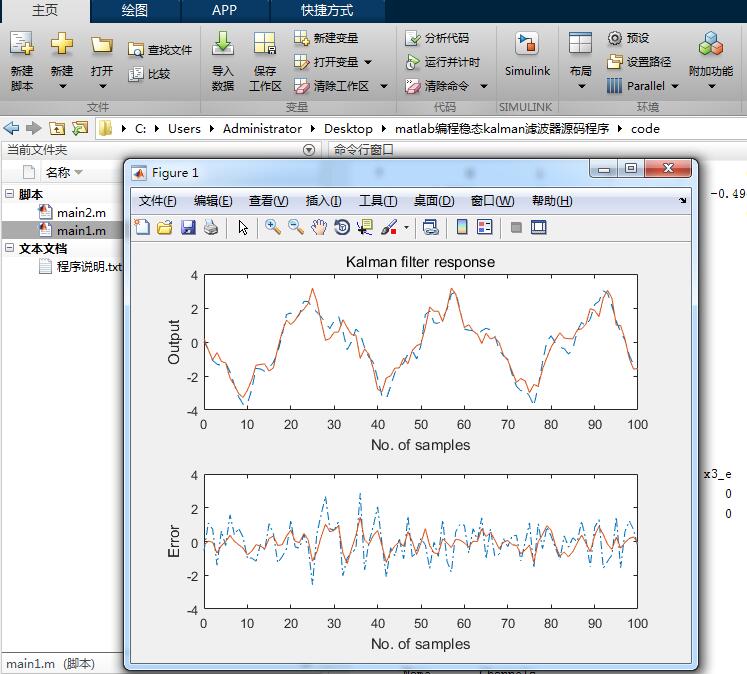The image size is (747, 674).
Task: Click the Forward arrow in address bar
Action: coord(33,128)
